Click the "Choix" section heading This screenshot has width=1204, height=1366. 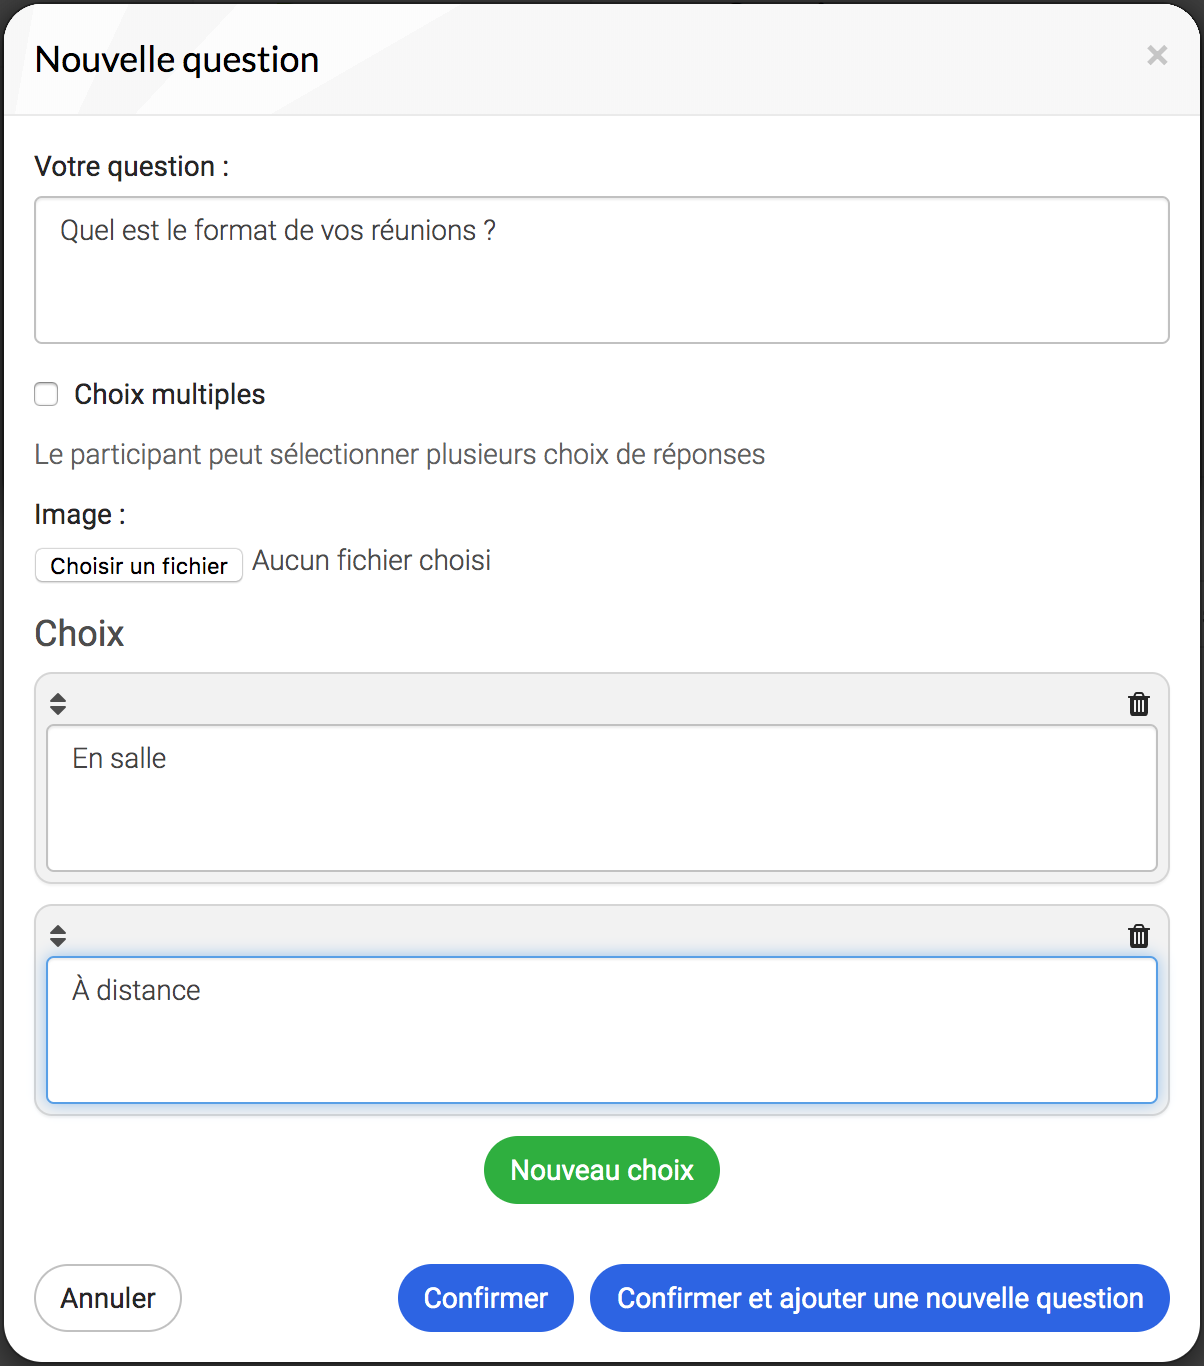tap(80, 633)
